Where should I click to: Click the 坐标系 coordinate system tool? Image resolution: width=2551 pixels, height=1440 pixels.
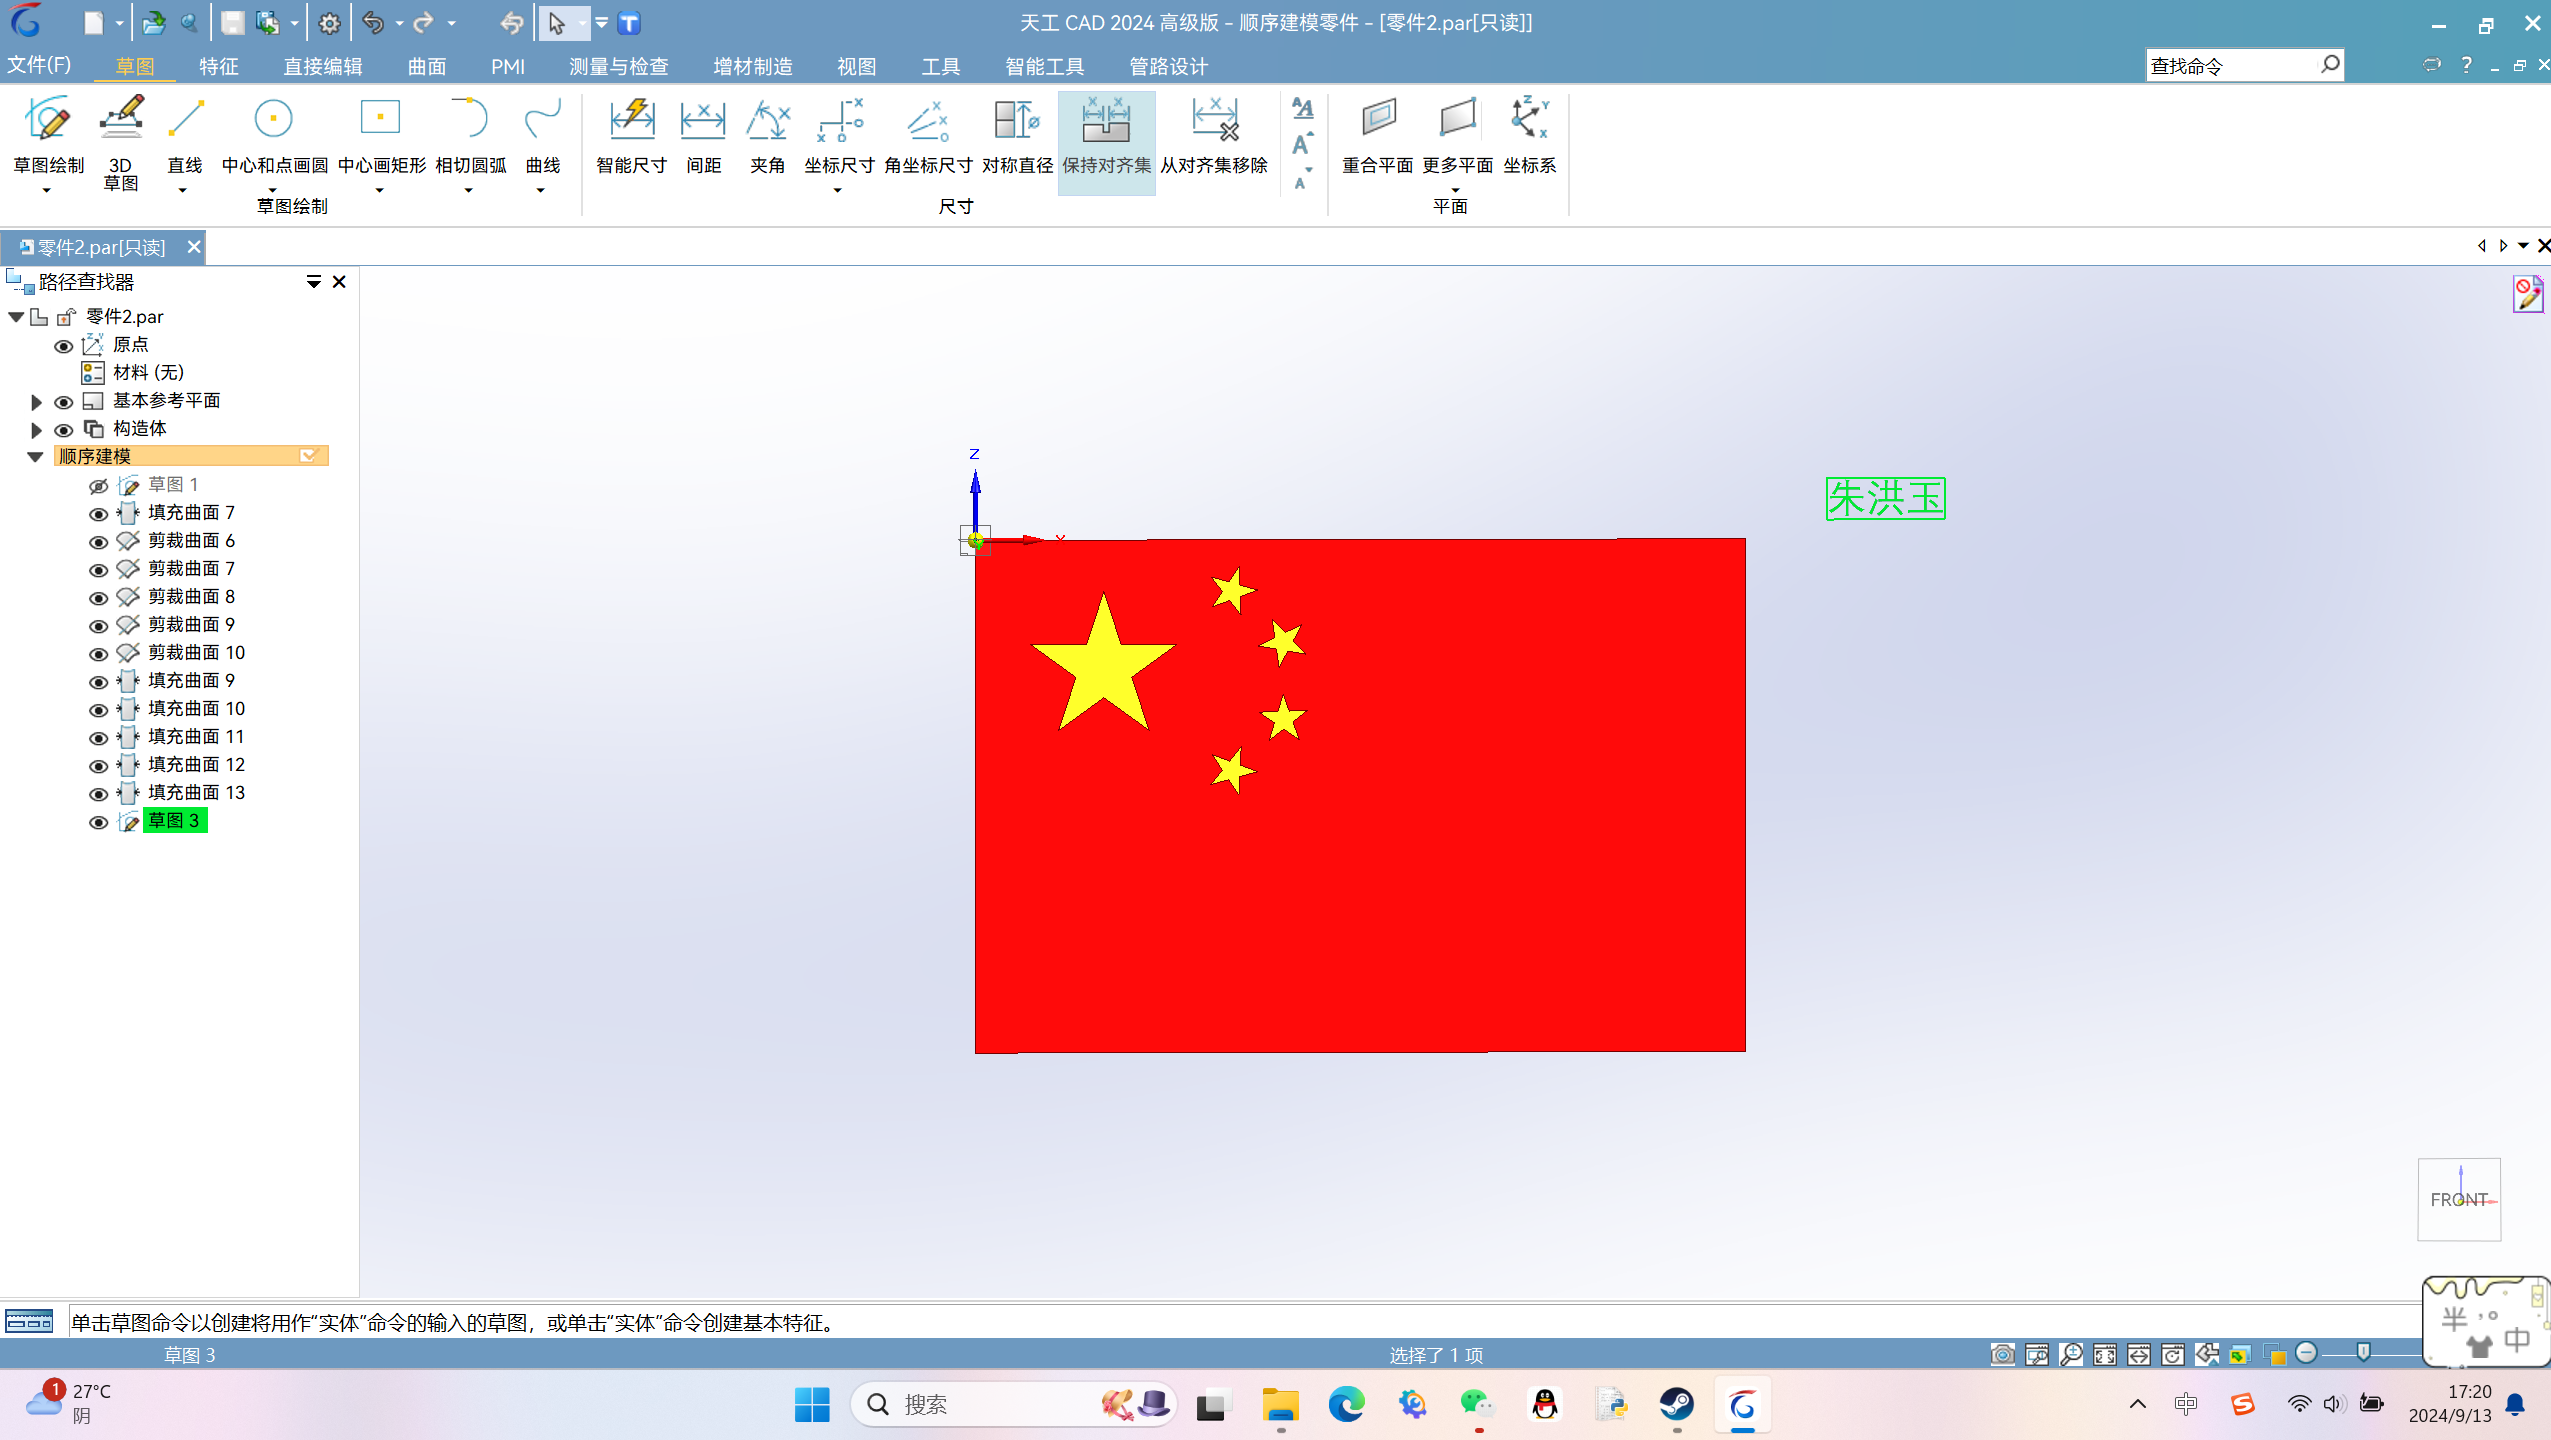click(1529, 135)
